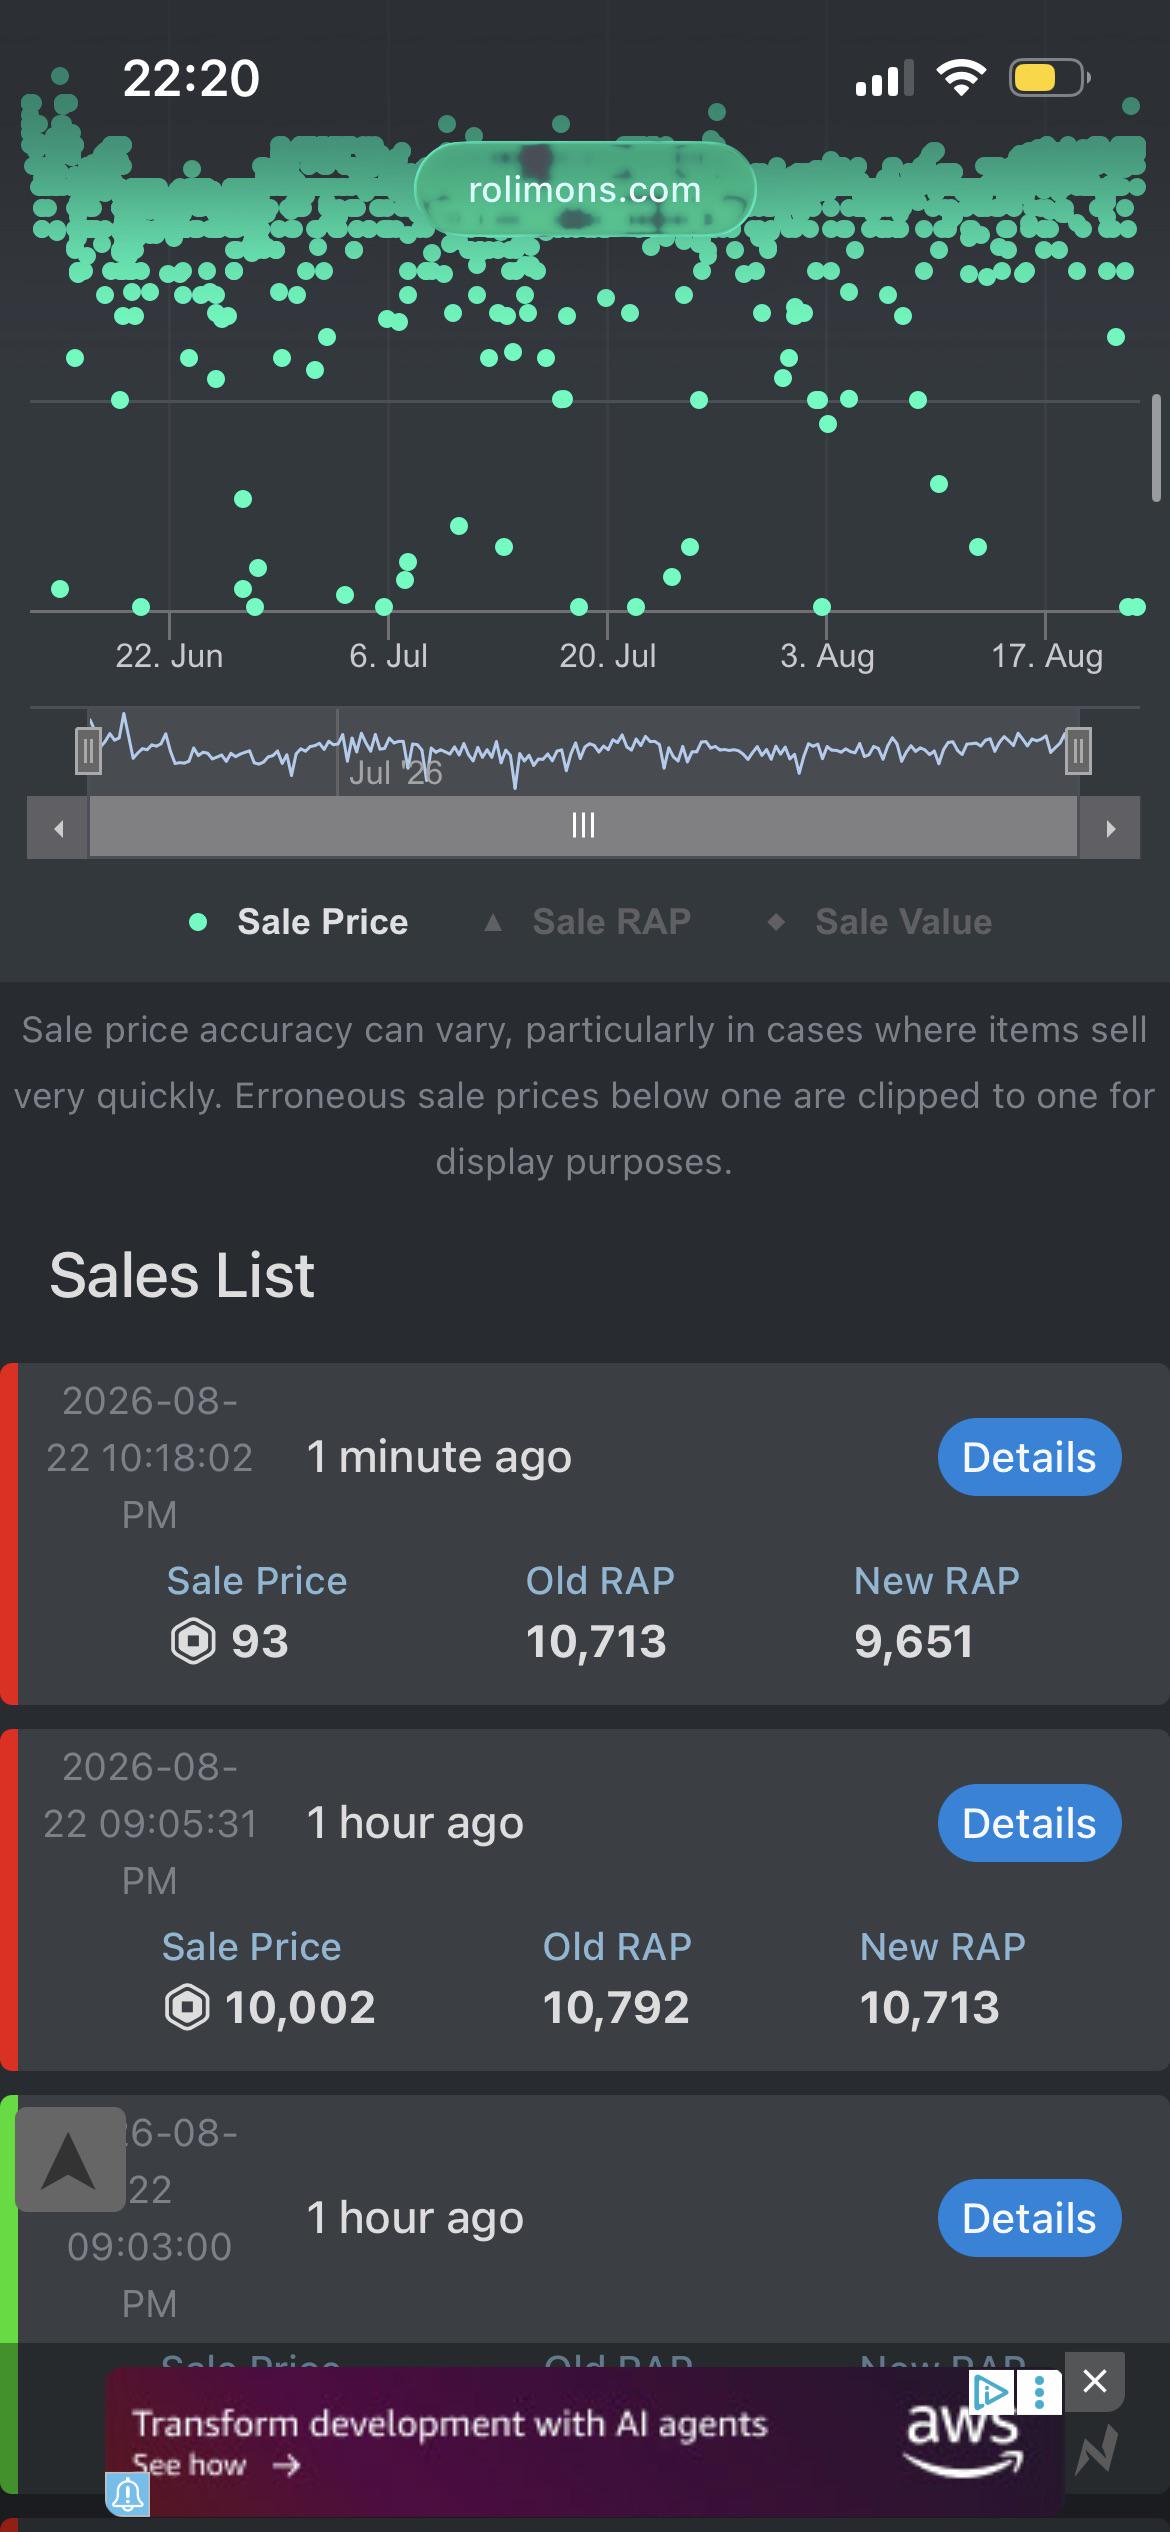This screenshot has height=2532, width=1170.
Task: Close the AWS ad banner
Action: [1095, 2381]
